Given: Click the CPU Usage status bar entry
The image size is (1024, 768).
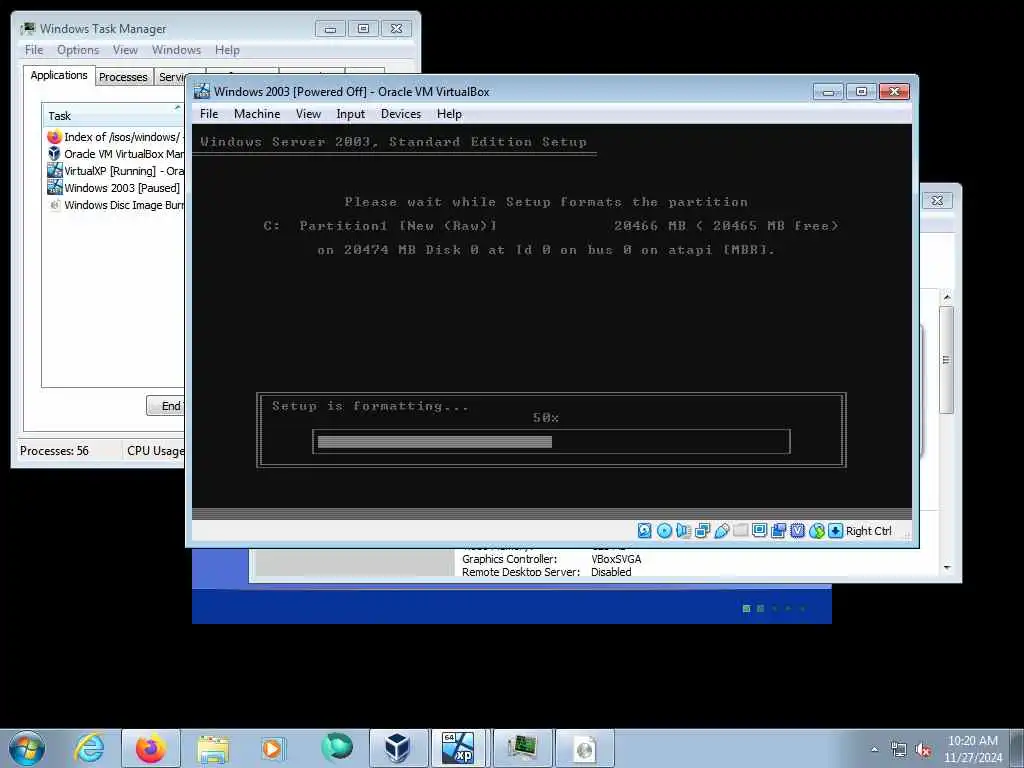Looking at the screenshot, I should 155,451.
